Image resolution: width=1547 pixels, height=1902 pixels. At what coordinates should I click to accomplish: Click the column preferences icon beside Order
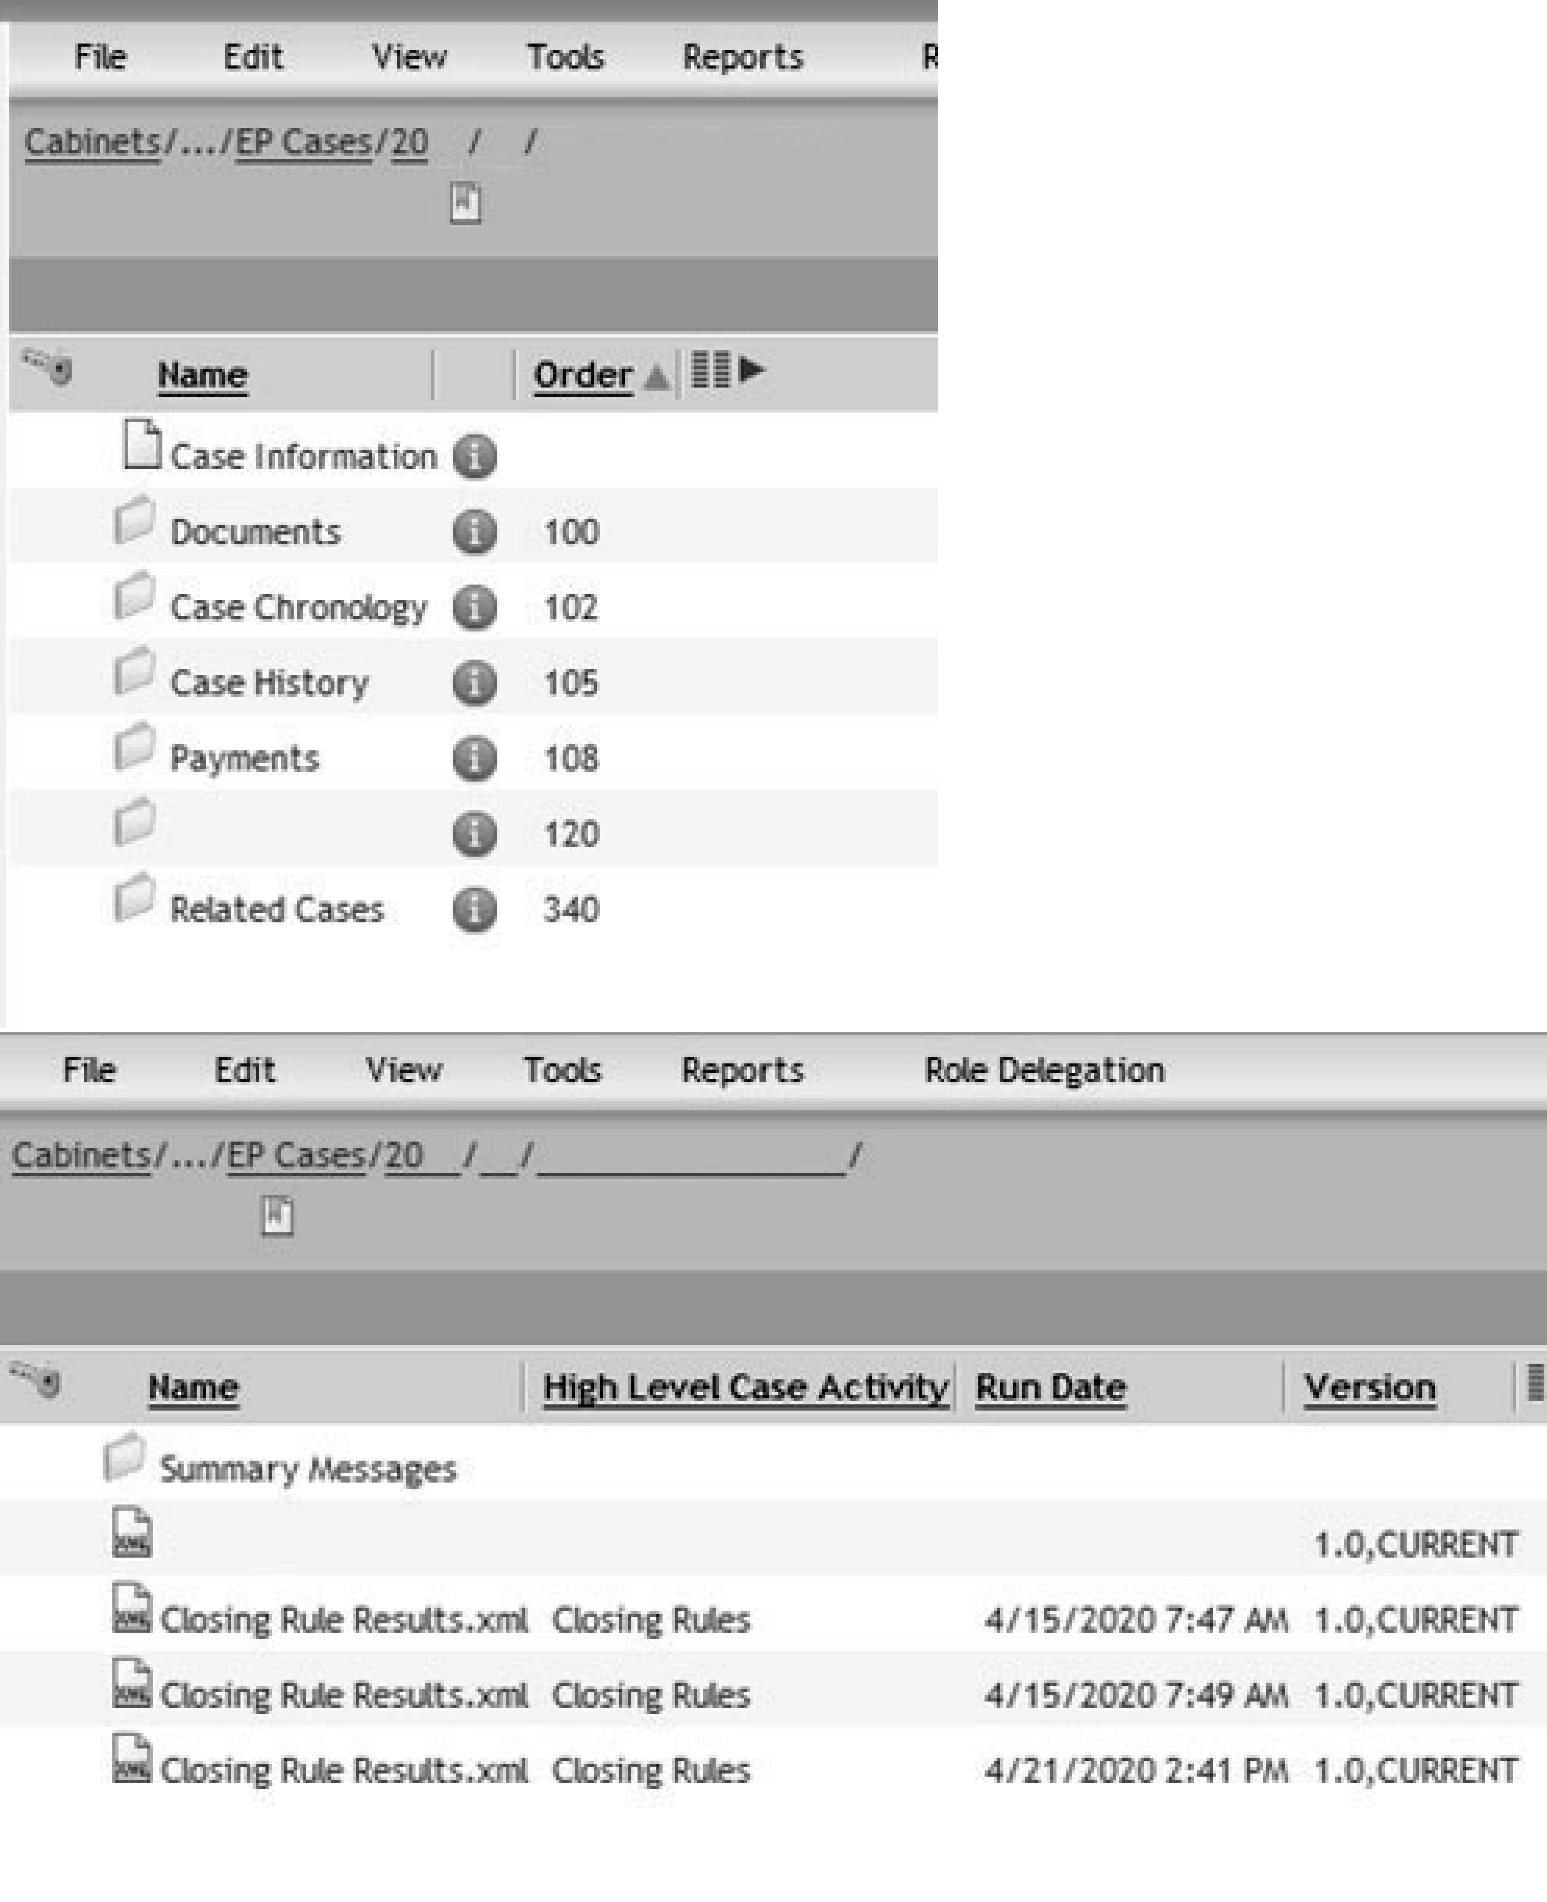710,370
